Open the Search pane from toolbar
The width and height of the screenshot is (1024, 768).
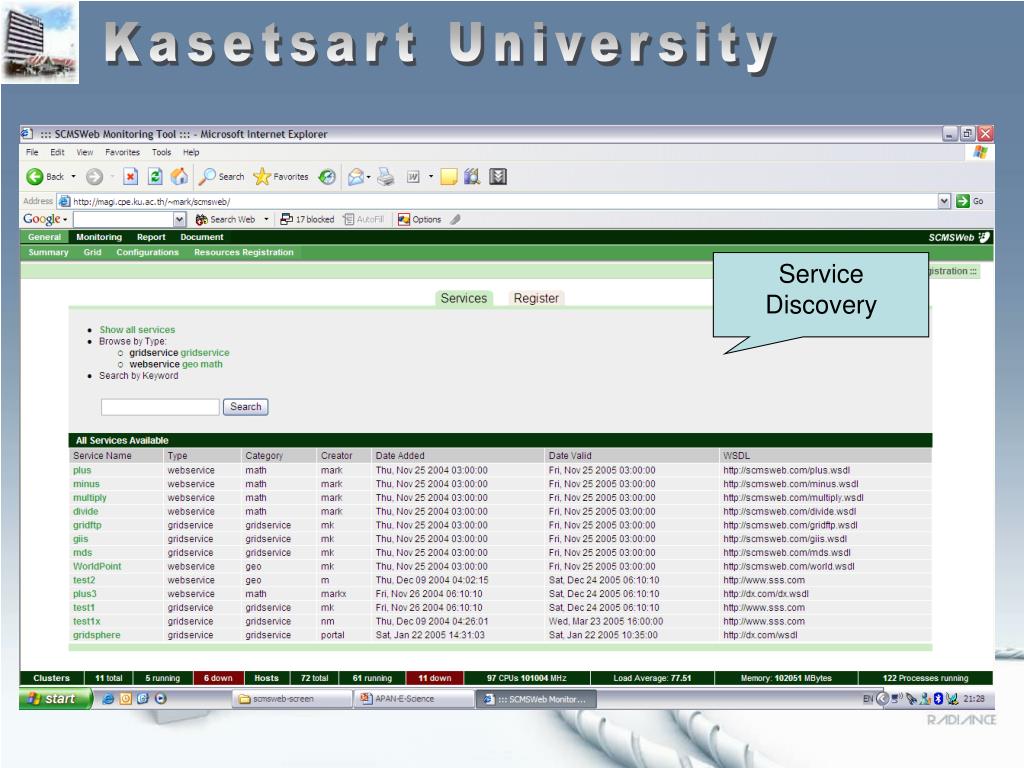[222, 176]
